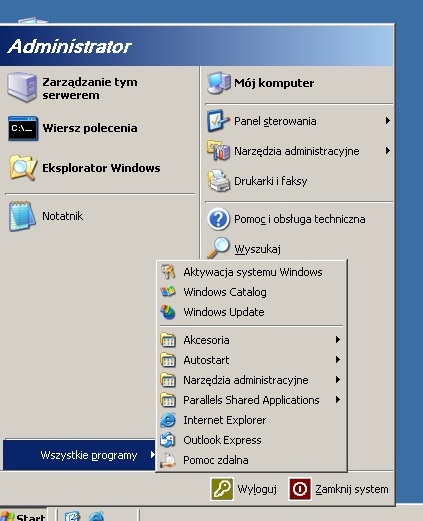The image size is (423, 521).
Task: Open the Autostart folder entry
Action: click(252, 360)
